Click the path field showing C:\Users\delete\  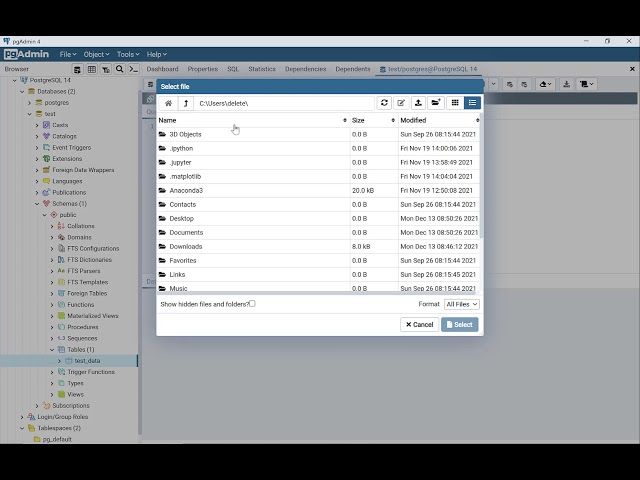tap(284, 103)
